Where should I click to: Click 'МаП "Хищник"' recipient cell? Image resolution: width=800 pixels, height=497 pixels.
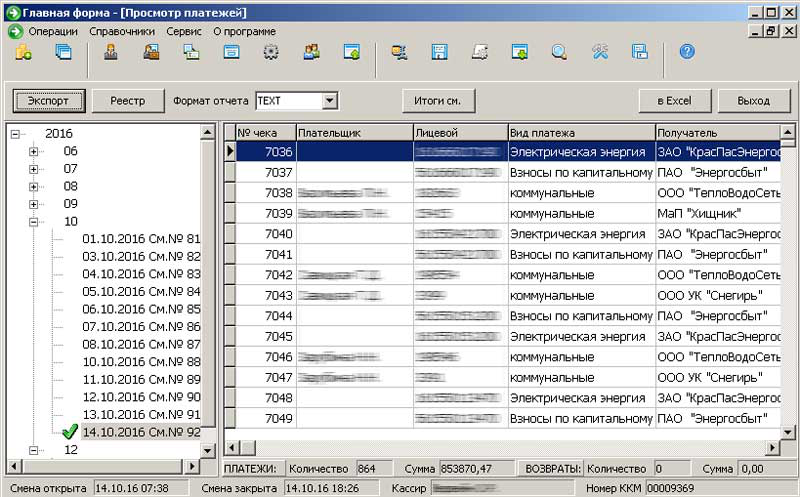(718, 213)
